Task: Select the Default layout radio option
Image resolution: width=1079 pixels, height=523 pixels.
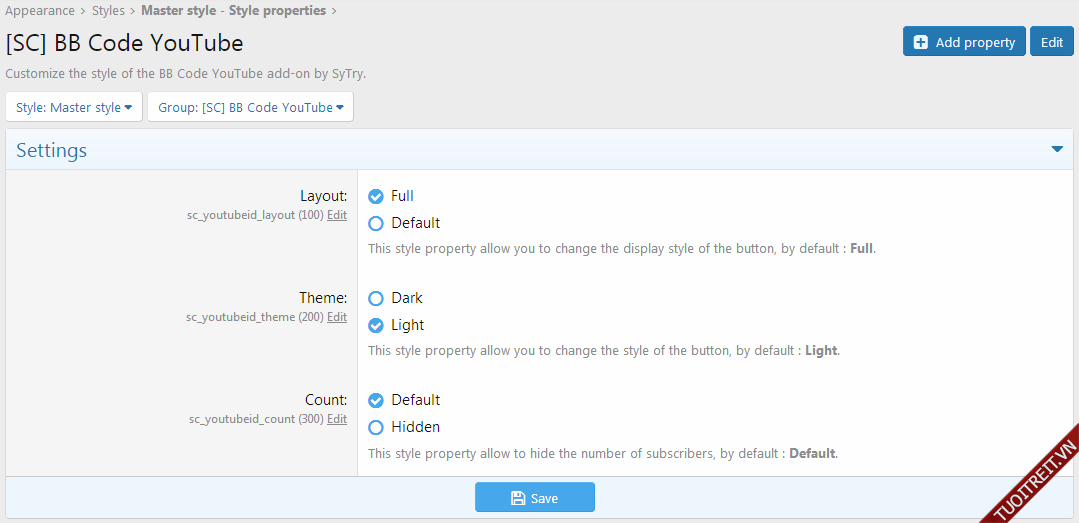Action: tap(376, 223)
